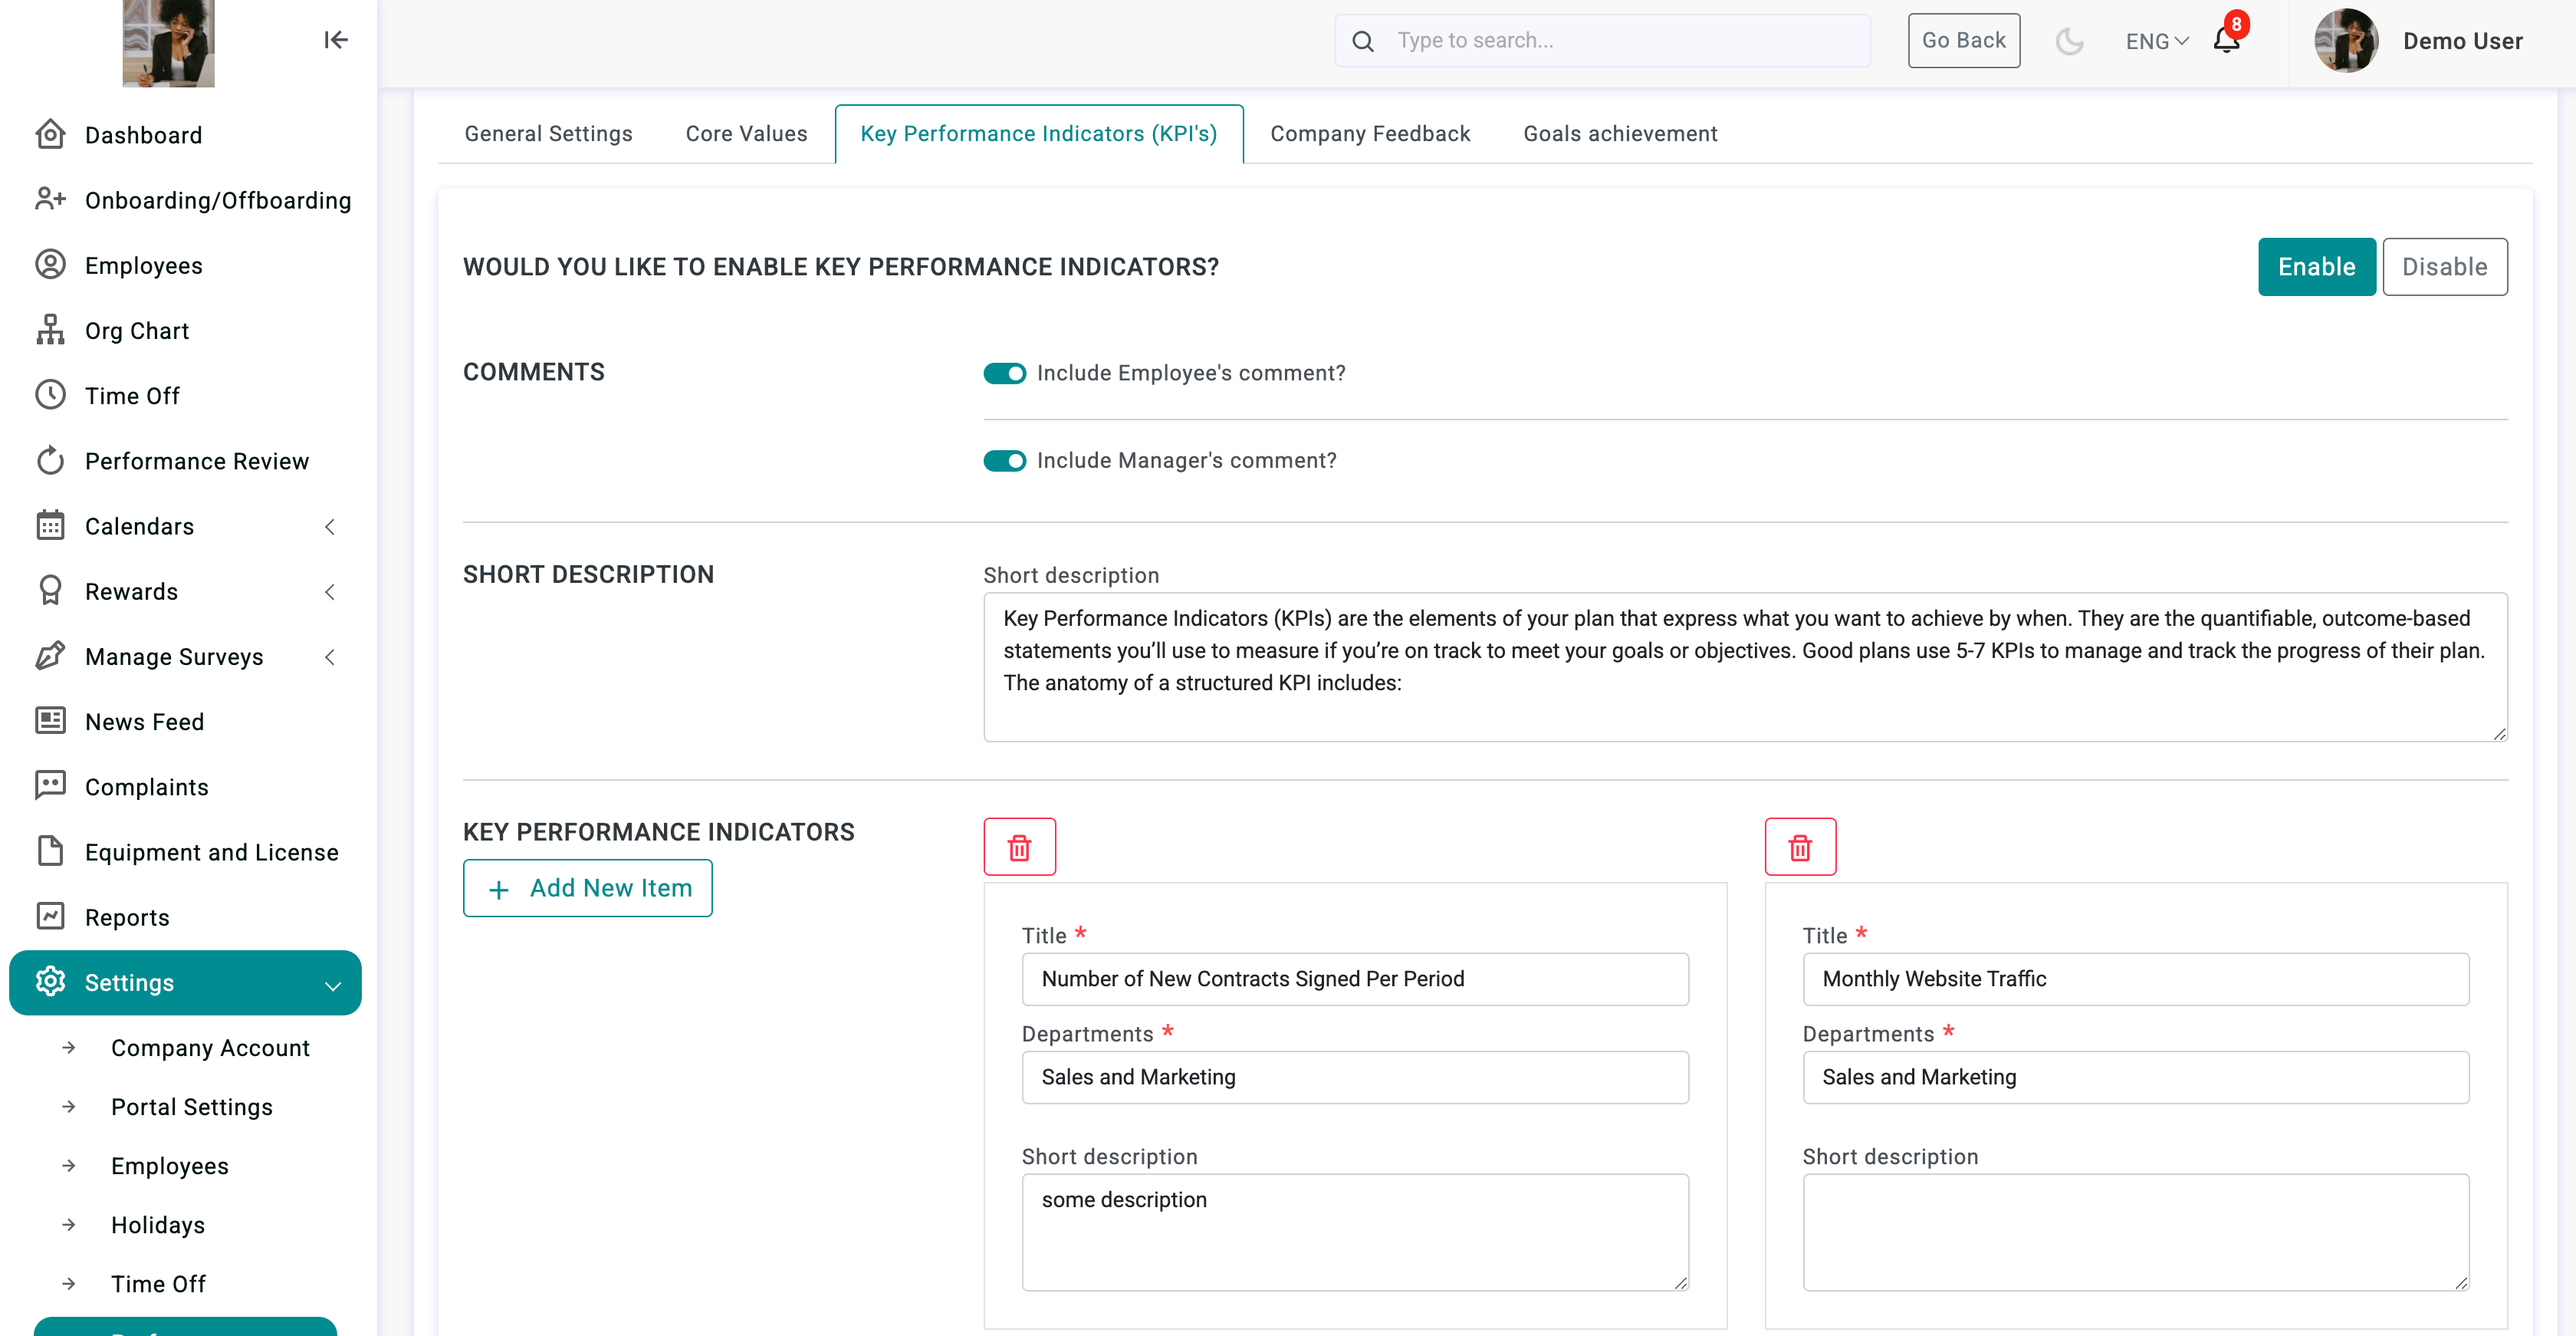
Task: Toggle Include Employee's comment switch
Action: 1004,373
